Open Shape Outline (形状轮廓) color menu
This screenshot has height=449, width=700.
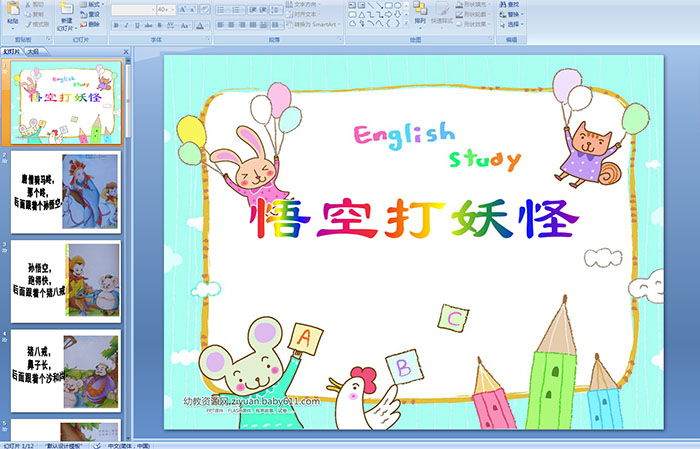point(474,14)
